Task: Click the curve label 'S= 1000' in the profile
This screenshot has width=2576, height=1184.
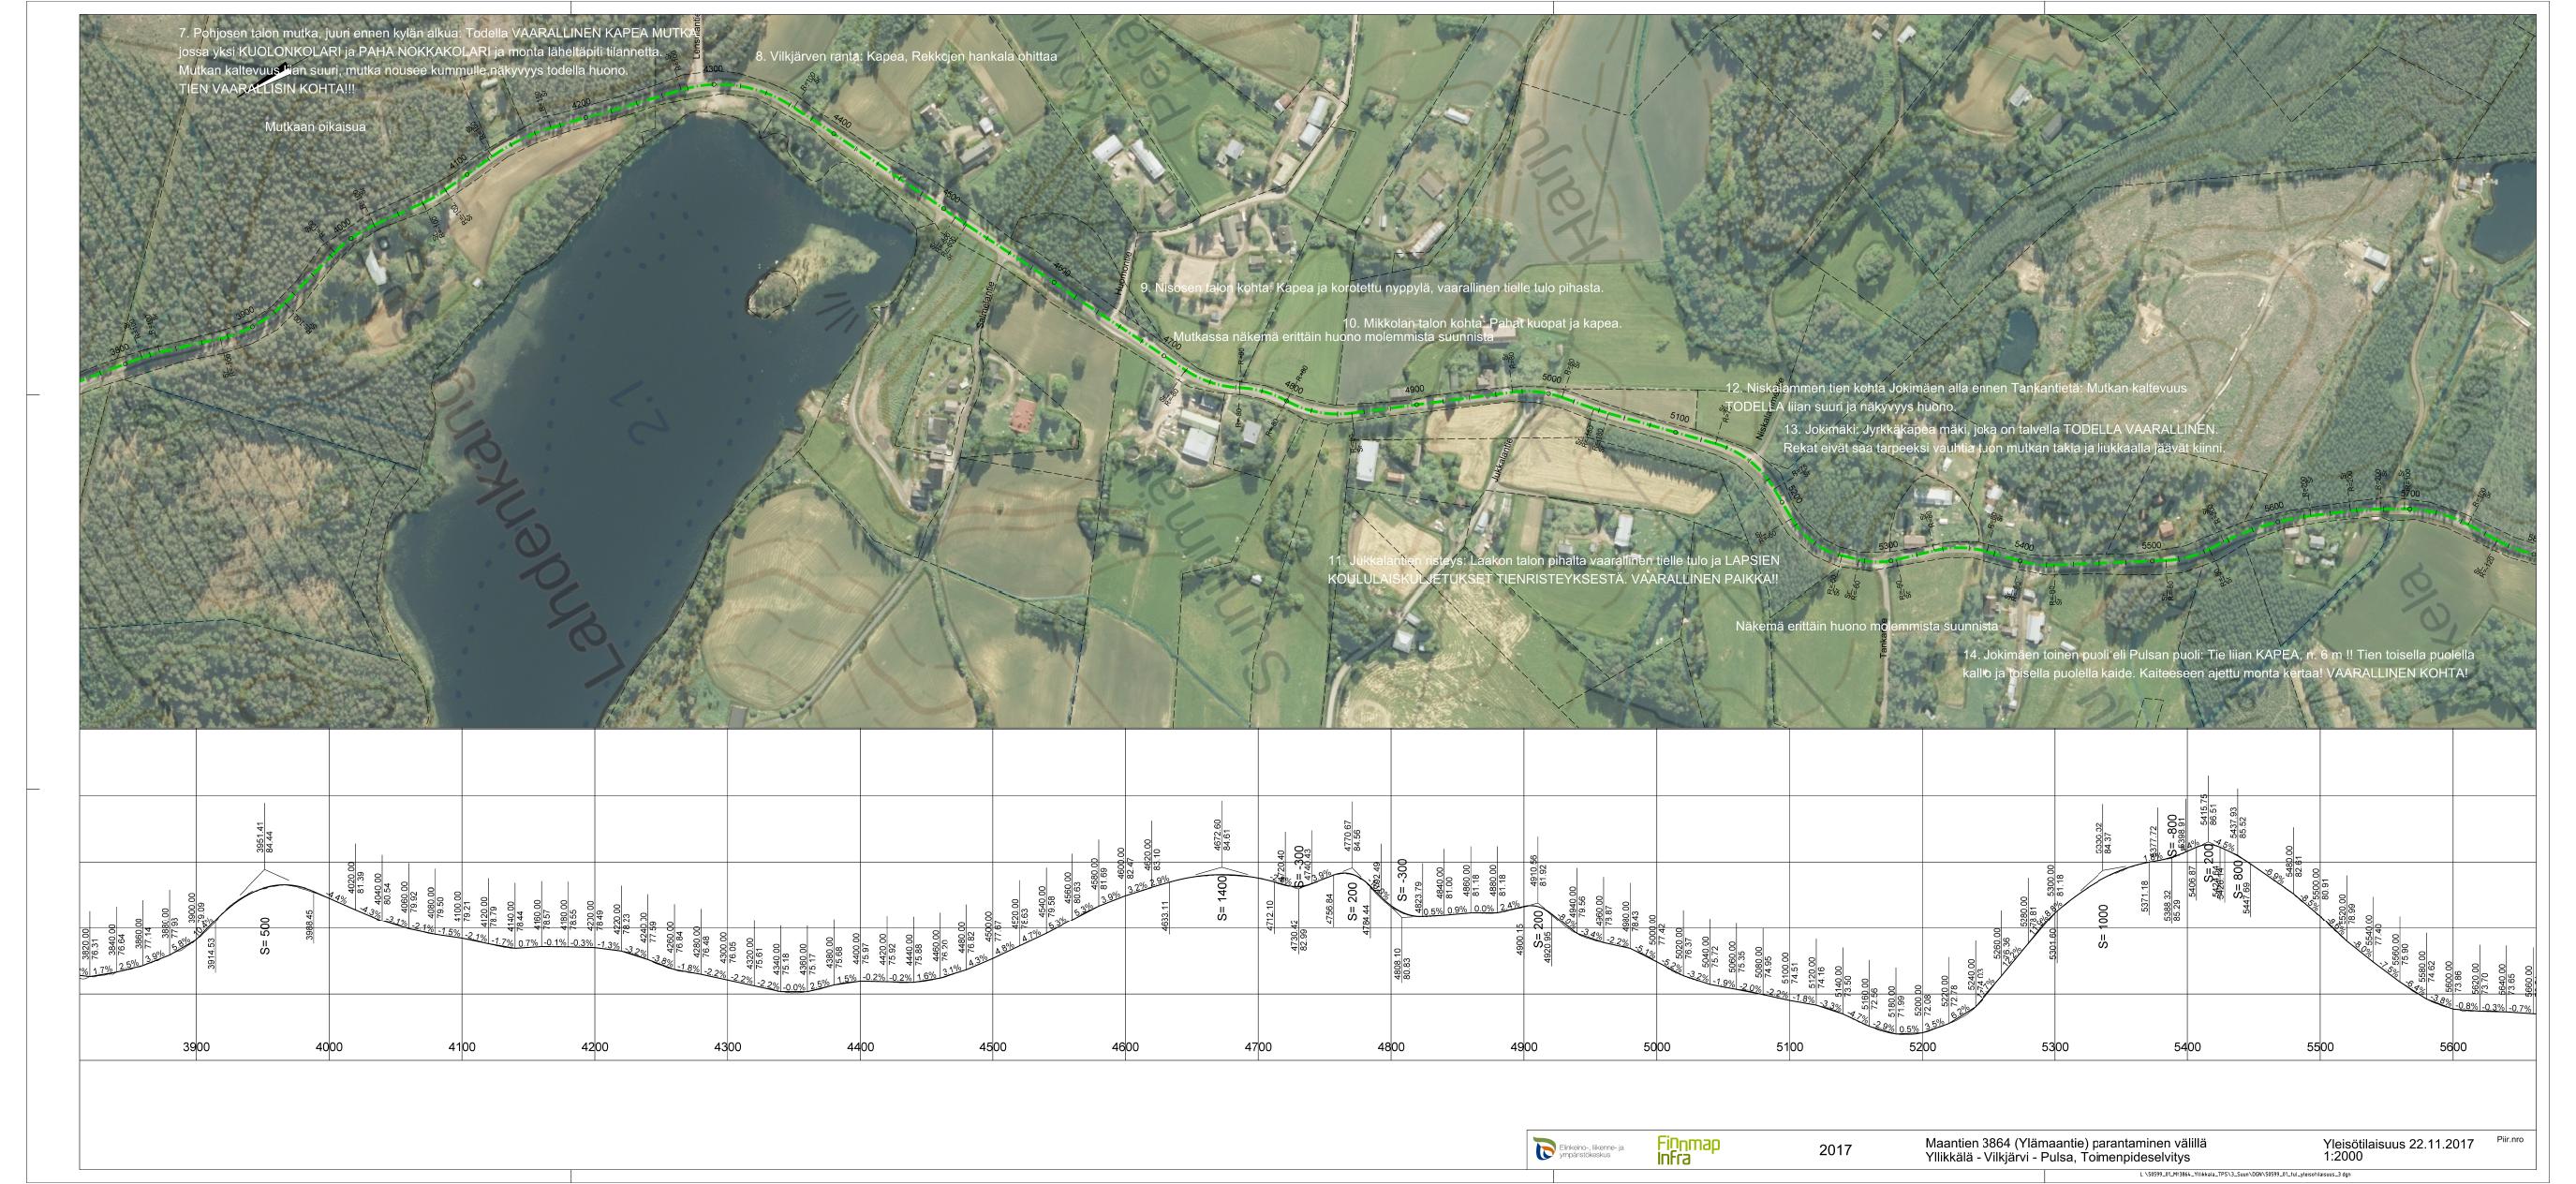Action: point(2104,927)
